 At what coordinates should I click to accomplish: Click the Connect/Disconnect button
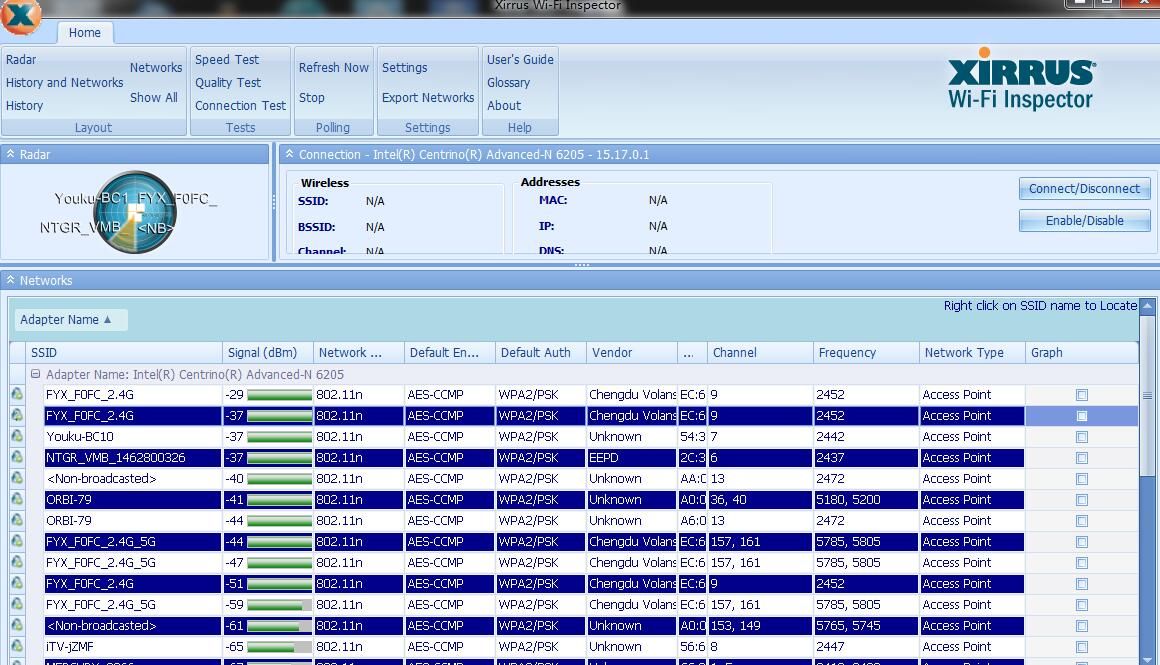[x=1084, y=189]
